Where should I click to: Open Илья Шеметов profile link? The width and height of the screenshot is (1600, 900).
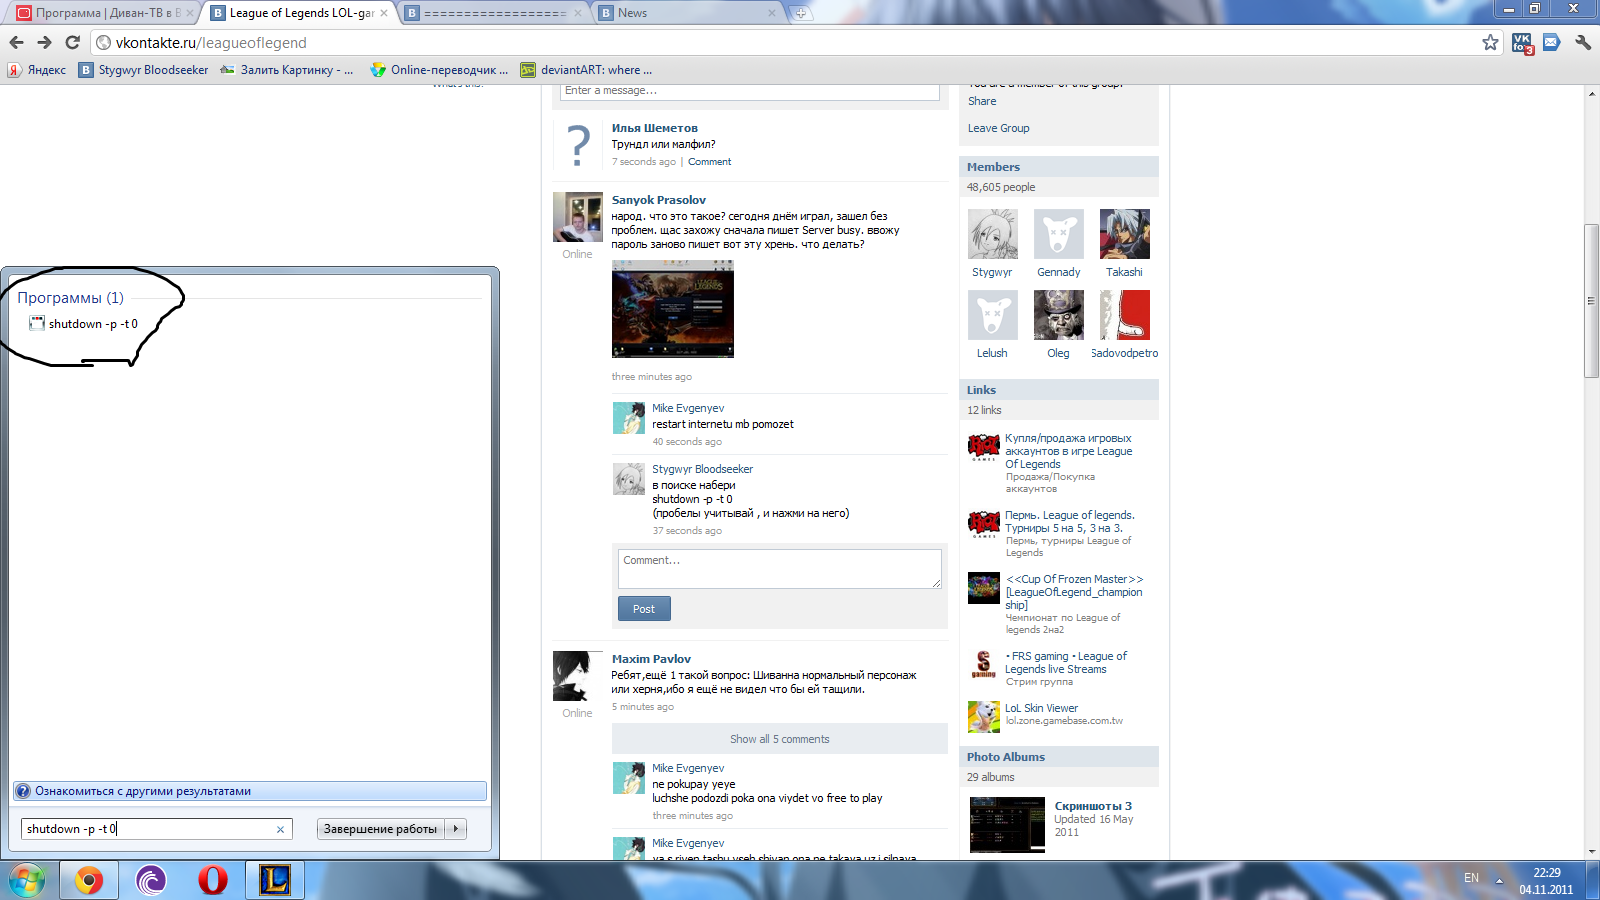(654, 128)
